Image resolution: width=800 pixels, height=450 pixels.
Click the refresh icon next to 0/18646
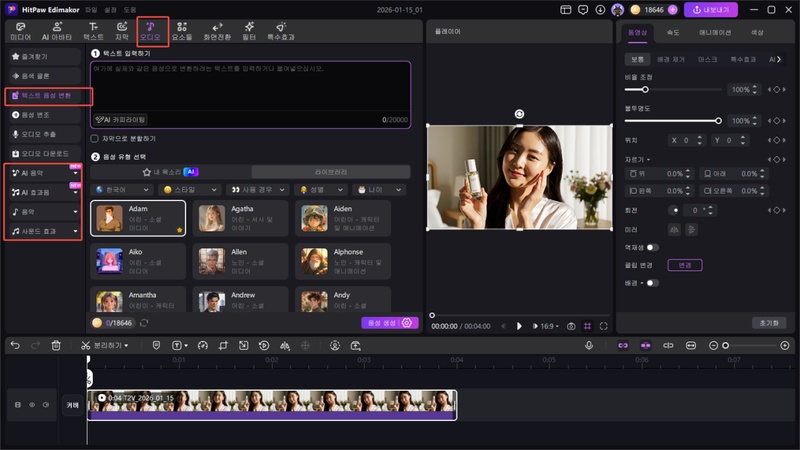pos(144,323)
